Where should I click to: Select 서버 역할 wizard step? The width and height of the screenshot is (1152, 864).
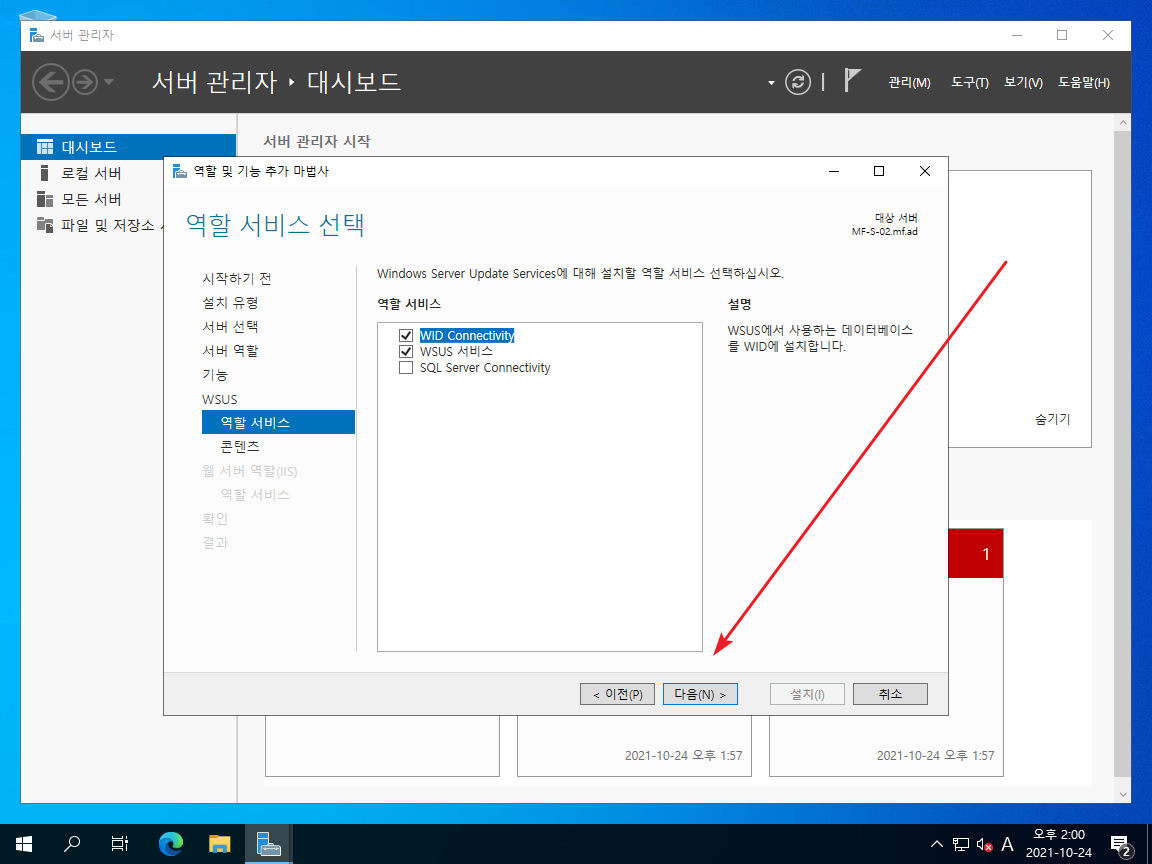[230, 350]
